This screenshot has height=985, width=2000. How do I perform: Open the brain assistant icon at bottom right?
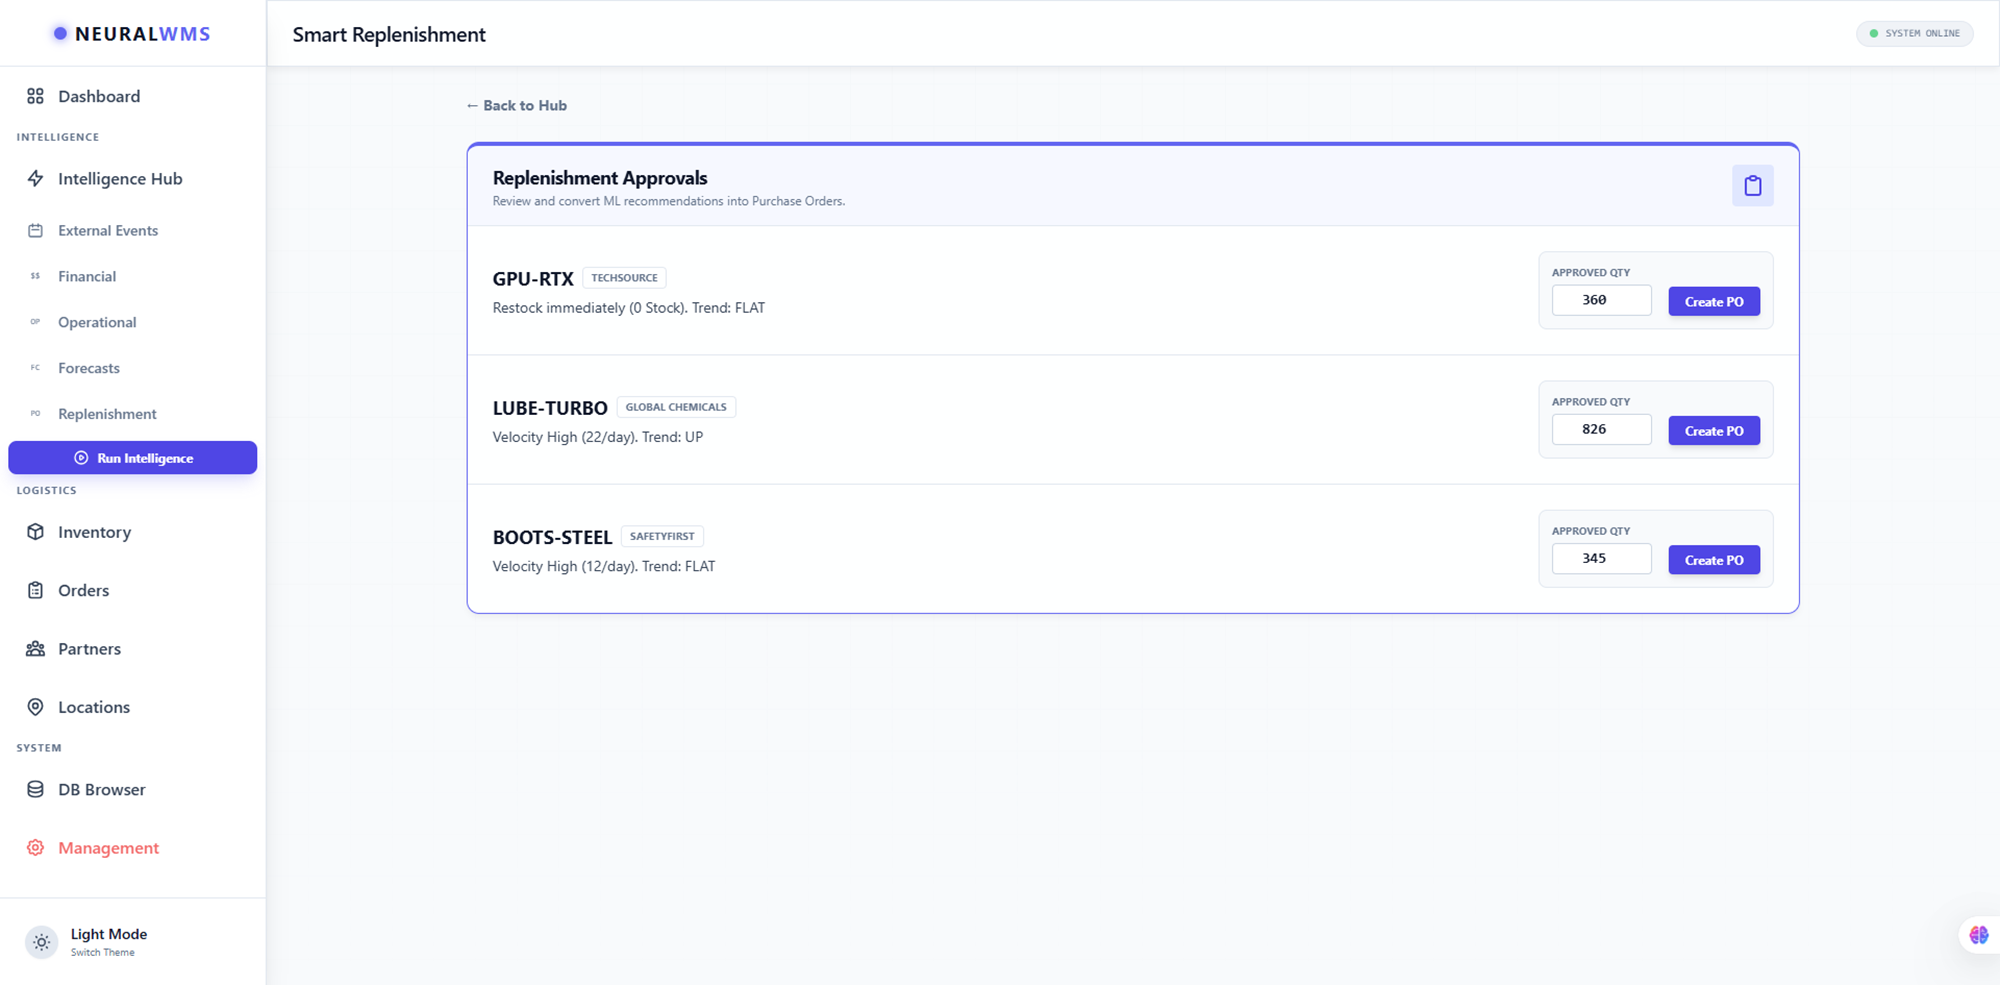[x=1978, y=935]
